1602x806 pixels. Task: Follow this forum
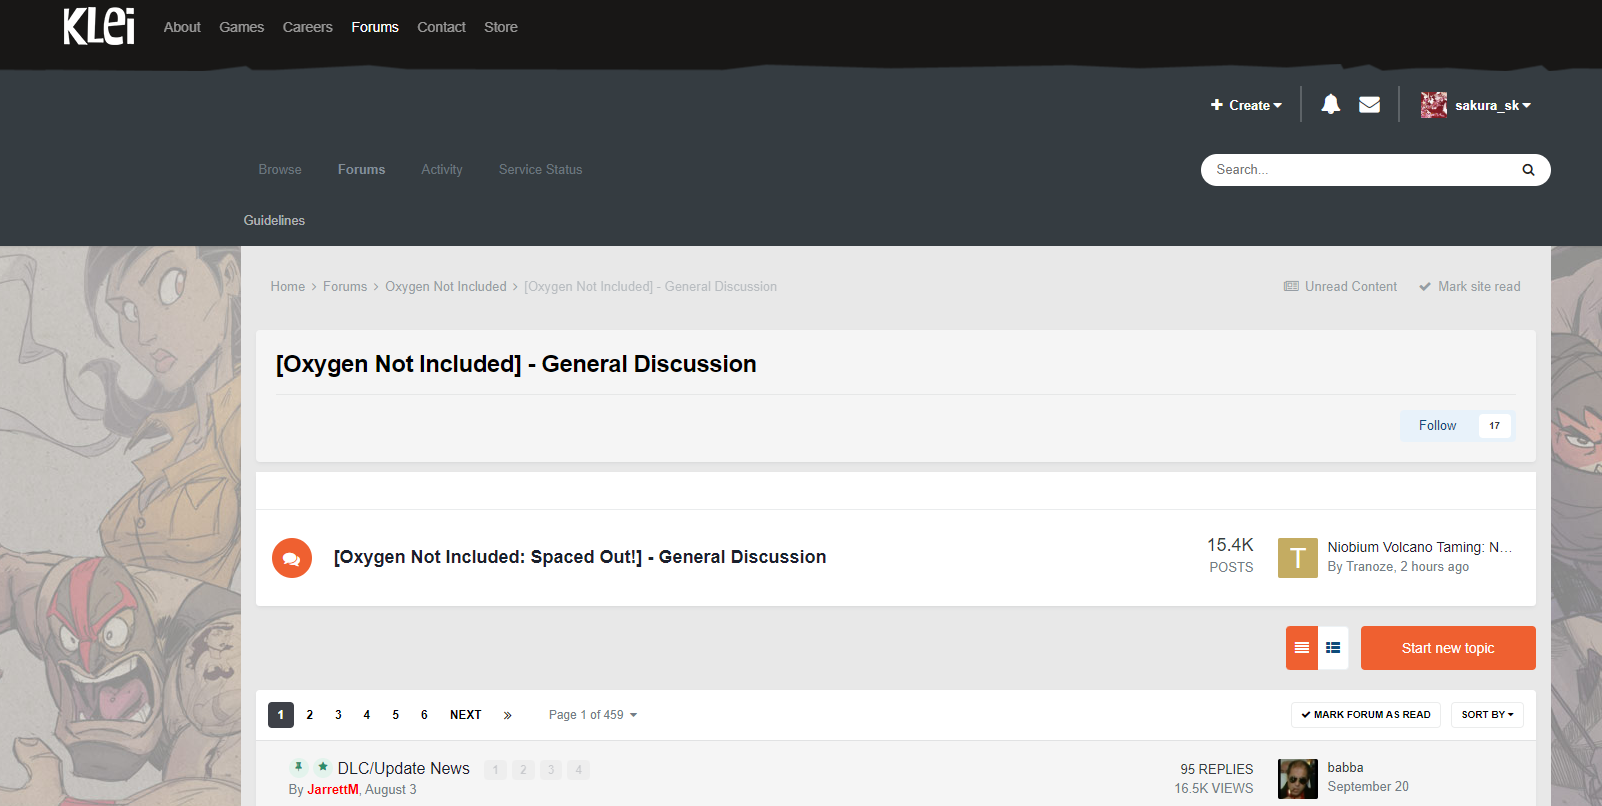pos(1437,426)
